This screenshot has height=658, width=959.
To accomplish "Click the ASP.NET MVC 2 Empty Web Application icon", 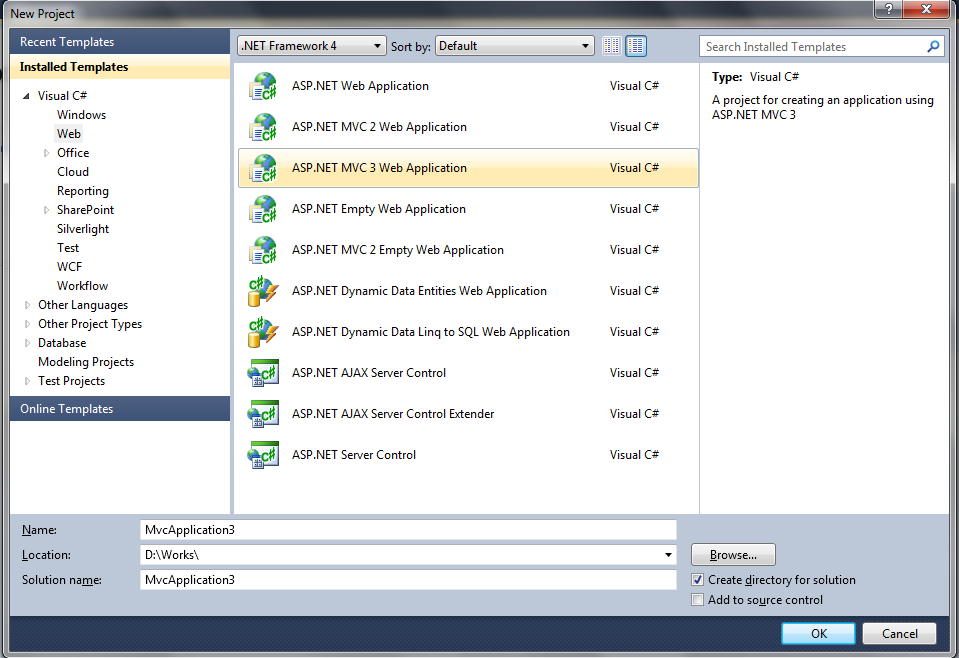I will point(263,250).
